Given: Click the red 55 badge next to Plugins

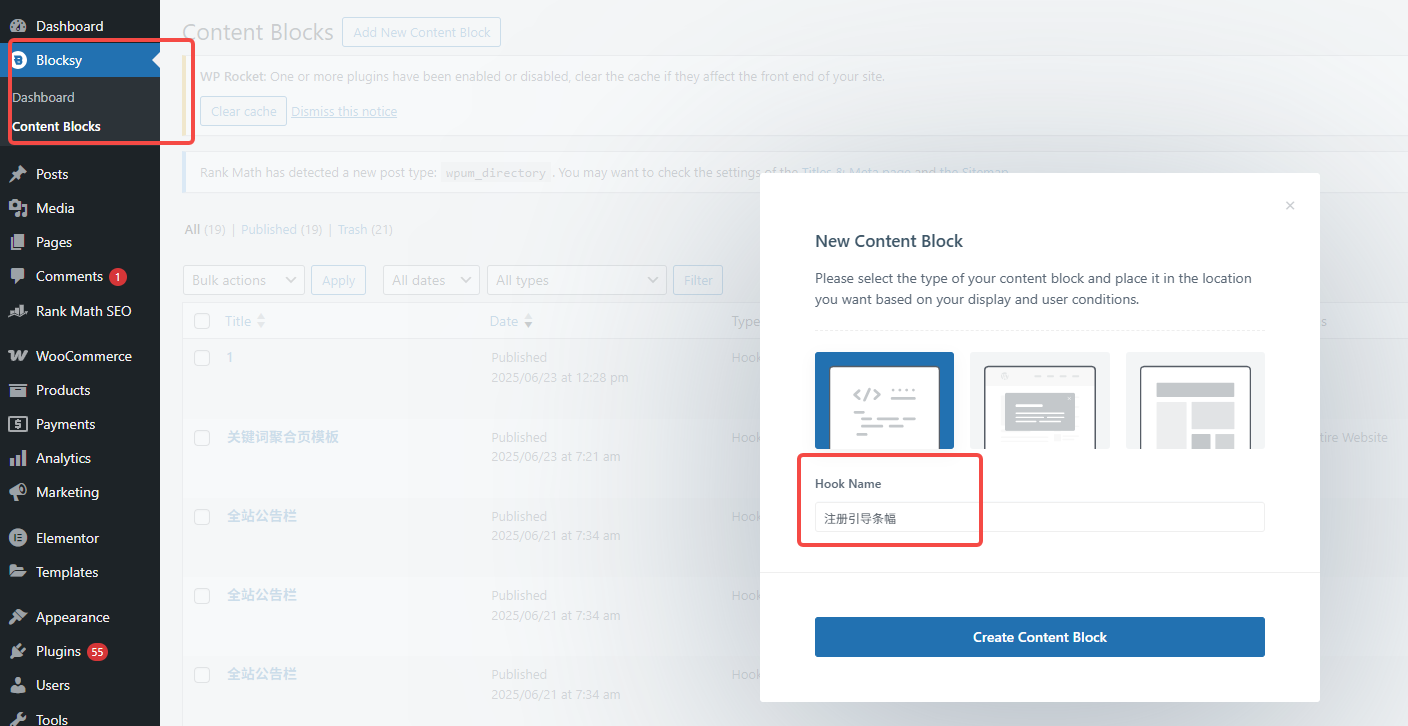Looking at the screenshot, I should (97, 652).
